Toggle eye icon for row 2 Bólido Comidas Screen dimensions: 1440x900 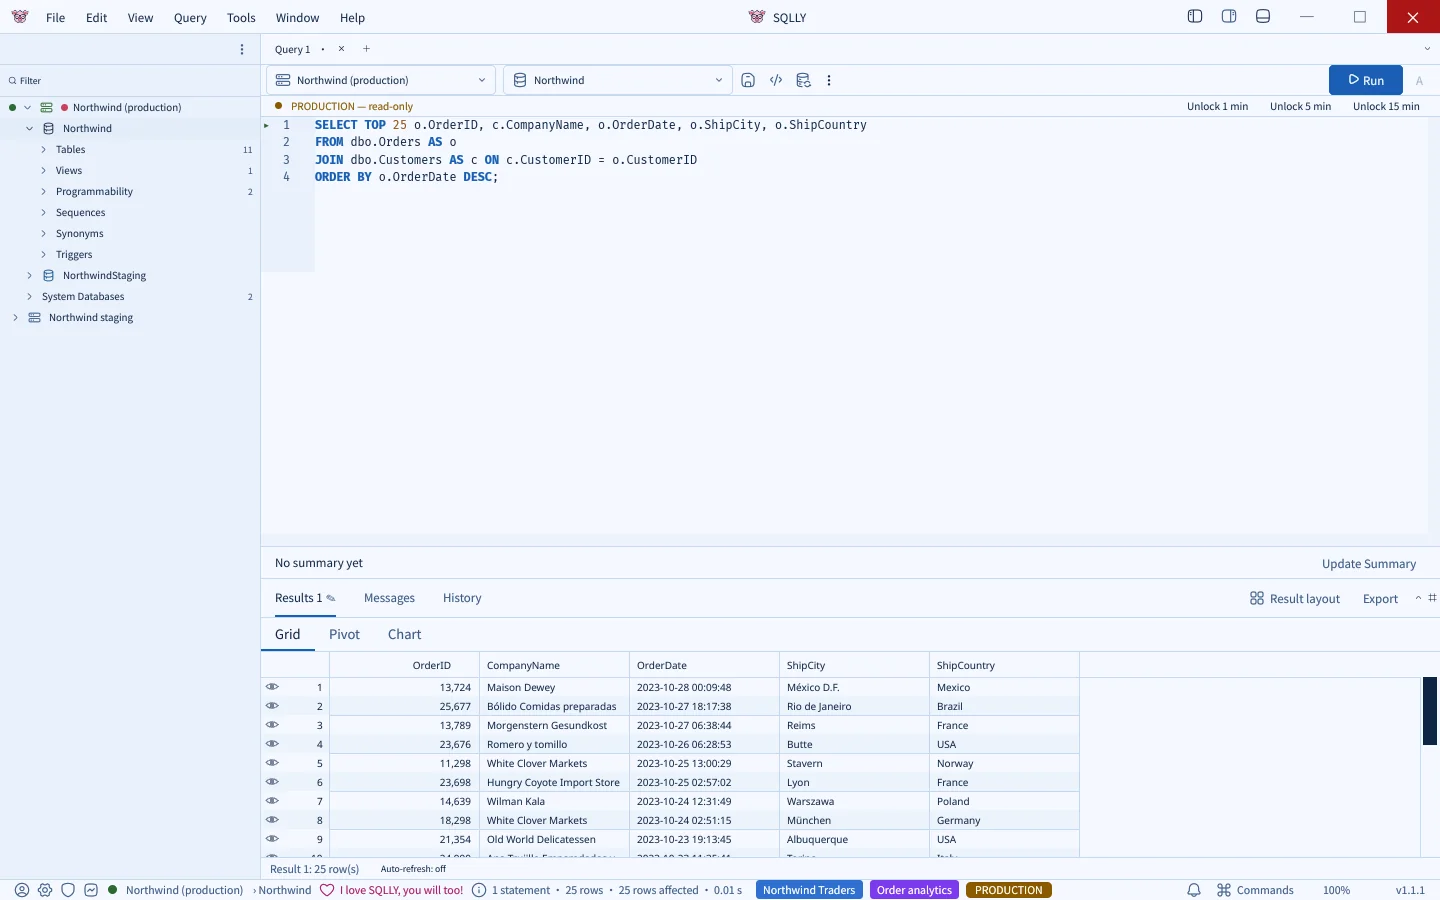pyautogui.click(x=272, y=706)
